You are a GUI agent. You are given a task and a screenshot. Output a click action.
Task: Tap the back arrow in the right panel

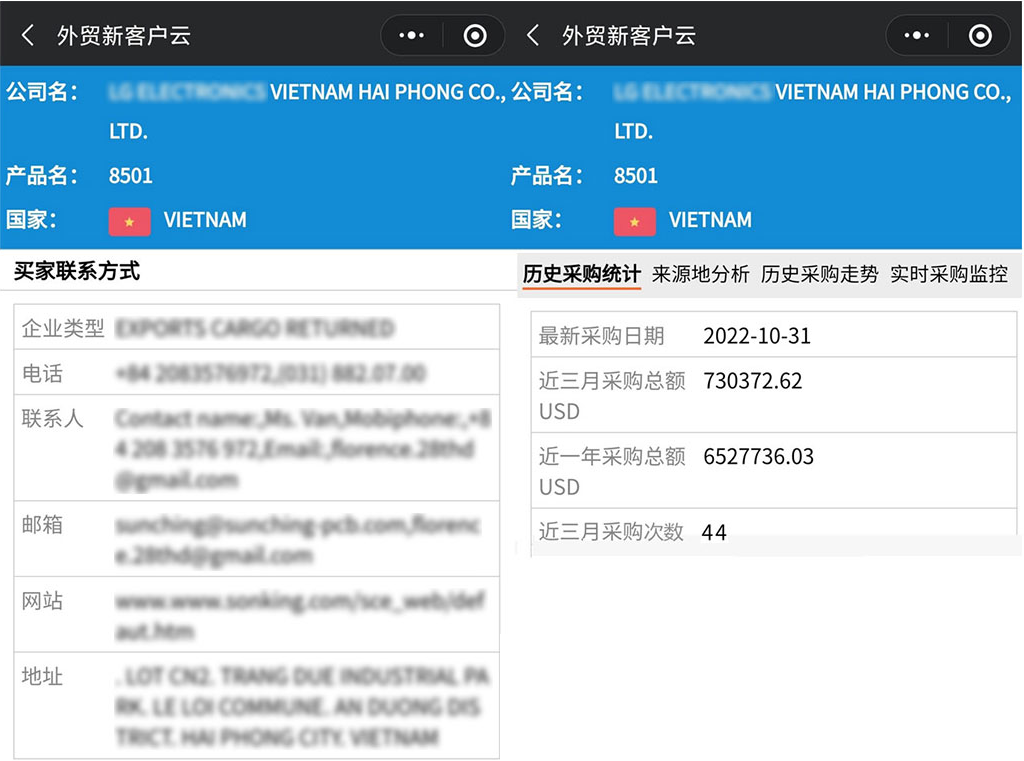(x=533, y=35)
